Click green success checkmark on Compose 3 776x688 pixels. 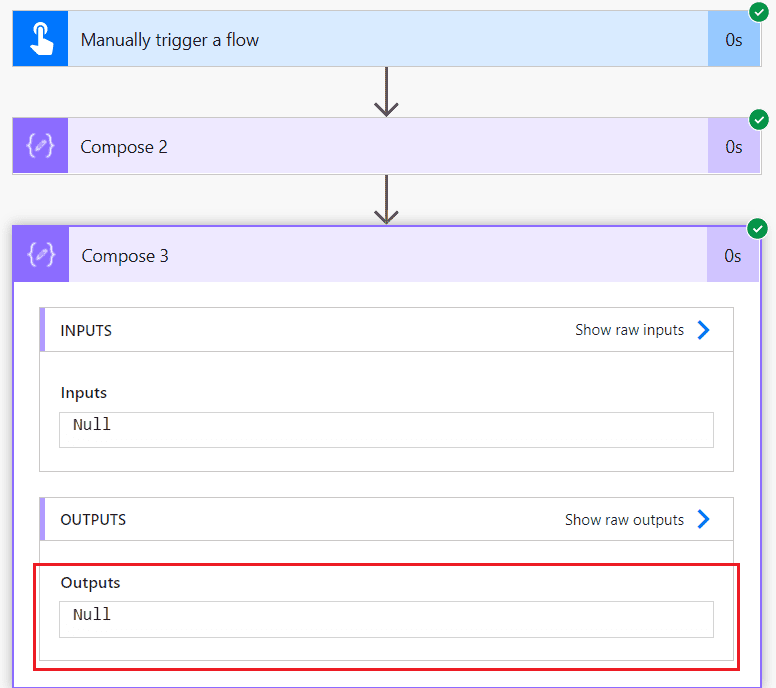757,229
